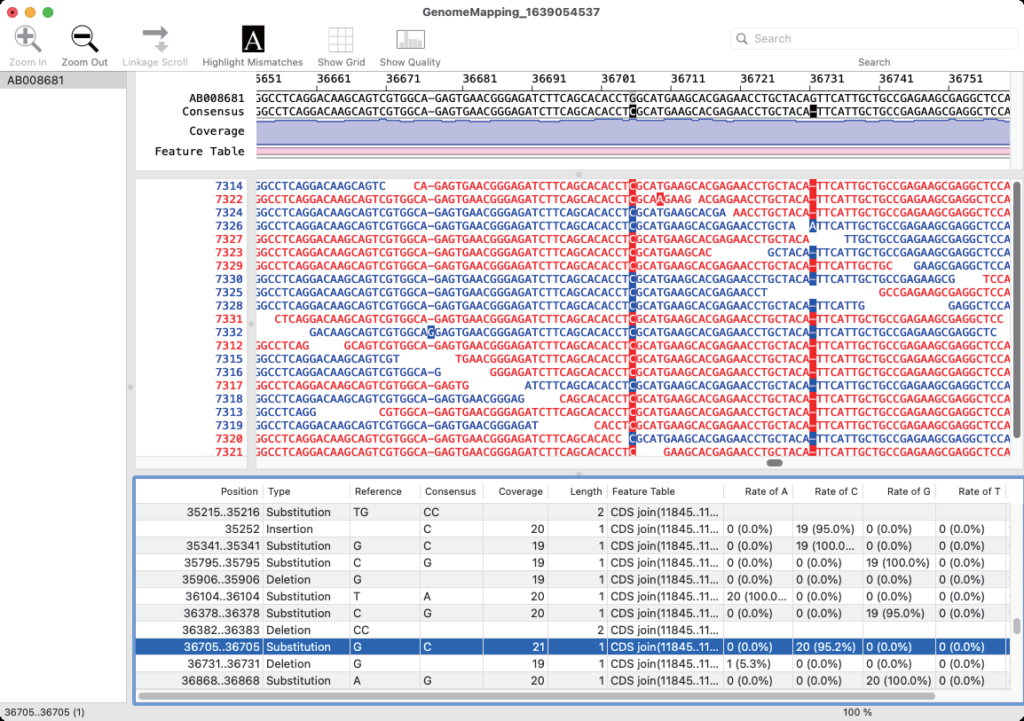
Task: Toggle the Linkage Scroll icon
Action: pos(155,39)
